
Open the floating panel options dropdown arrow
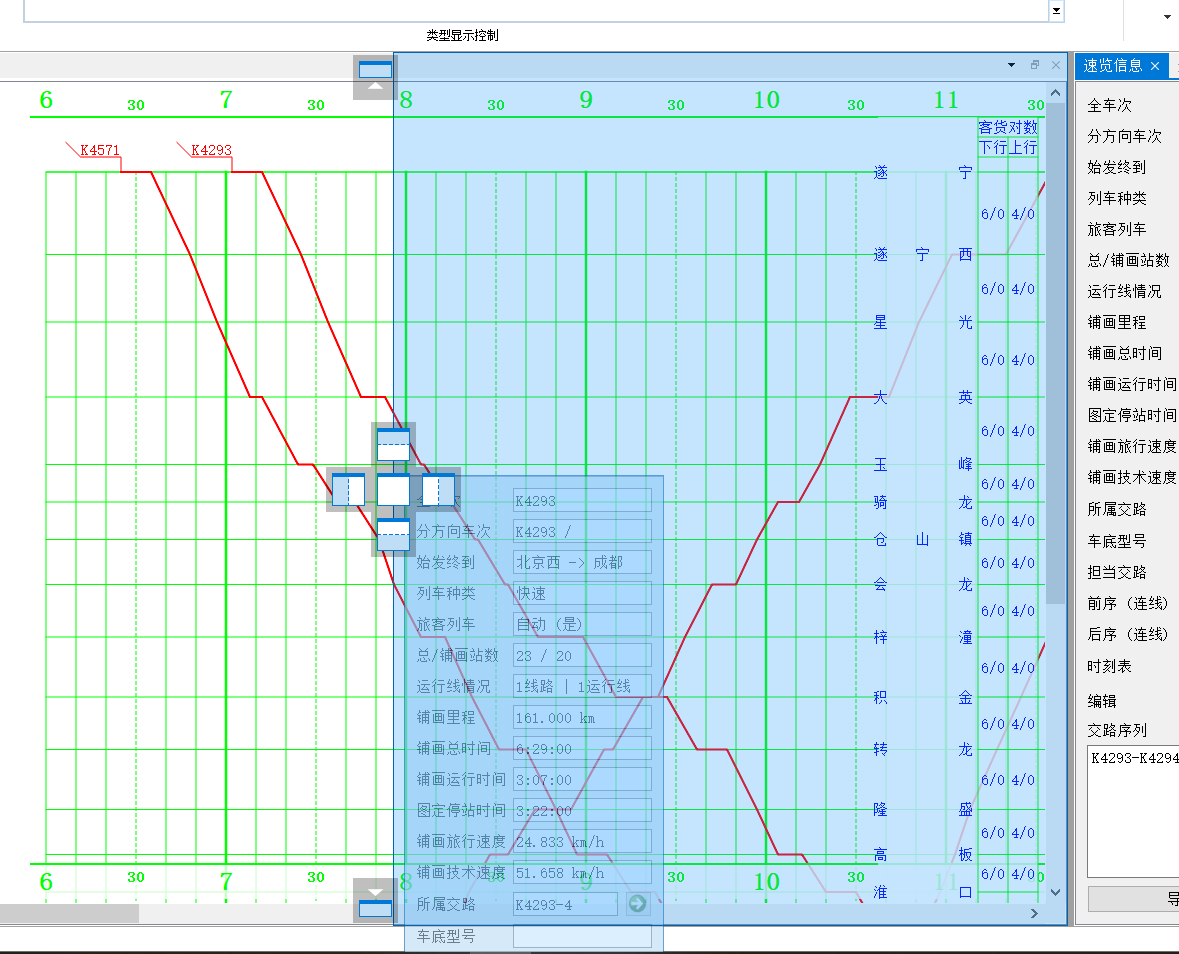(x=1011, y=65)
